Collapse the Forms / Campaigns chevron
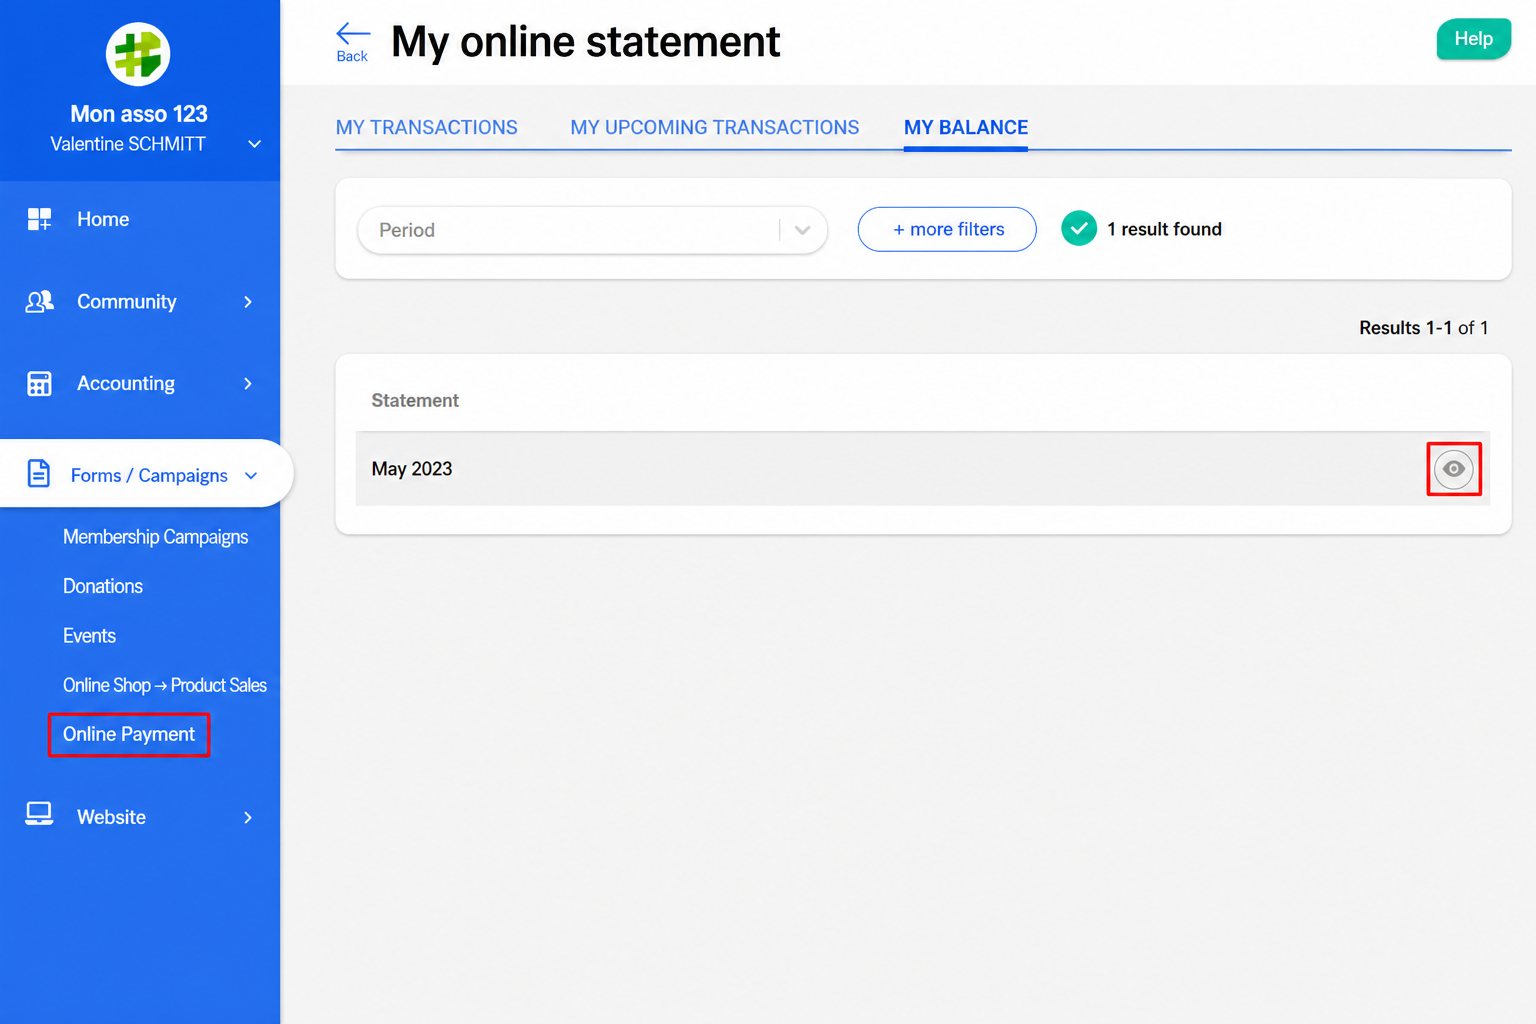 point(251,476)
